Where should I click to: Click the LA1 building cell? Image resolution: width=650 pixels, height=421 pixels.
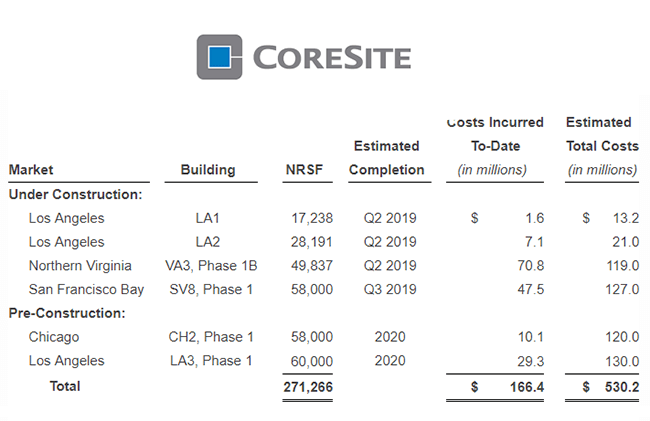coord(210,218)
